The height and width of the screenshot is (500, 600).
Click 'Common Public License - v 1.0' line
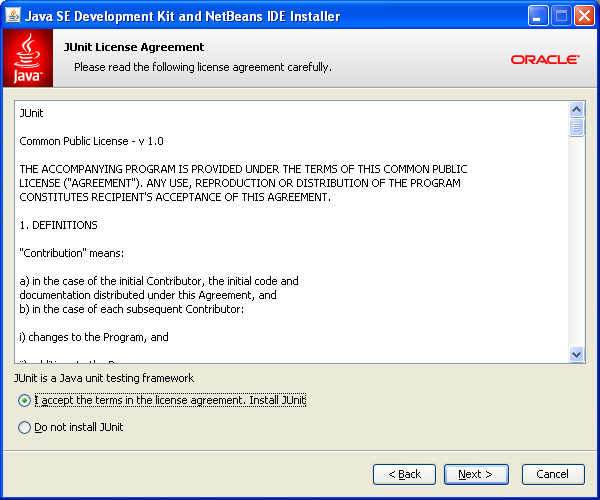pyautogui.click(x=91, y=141)
